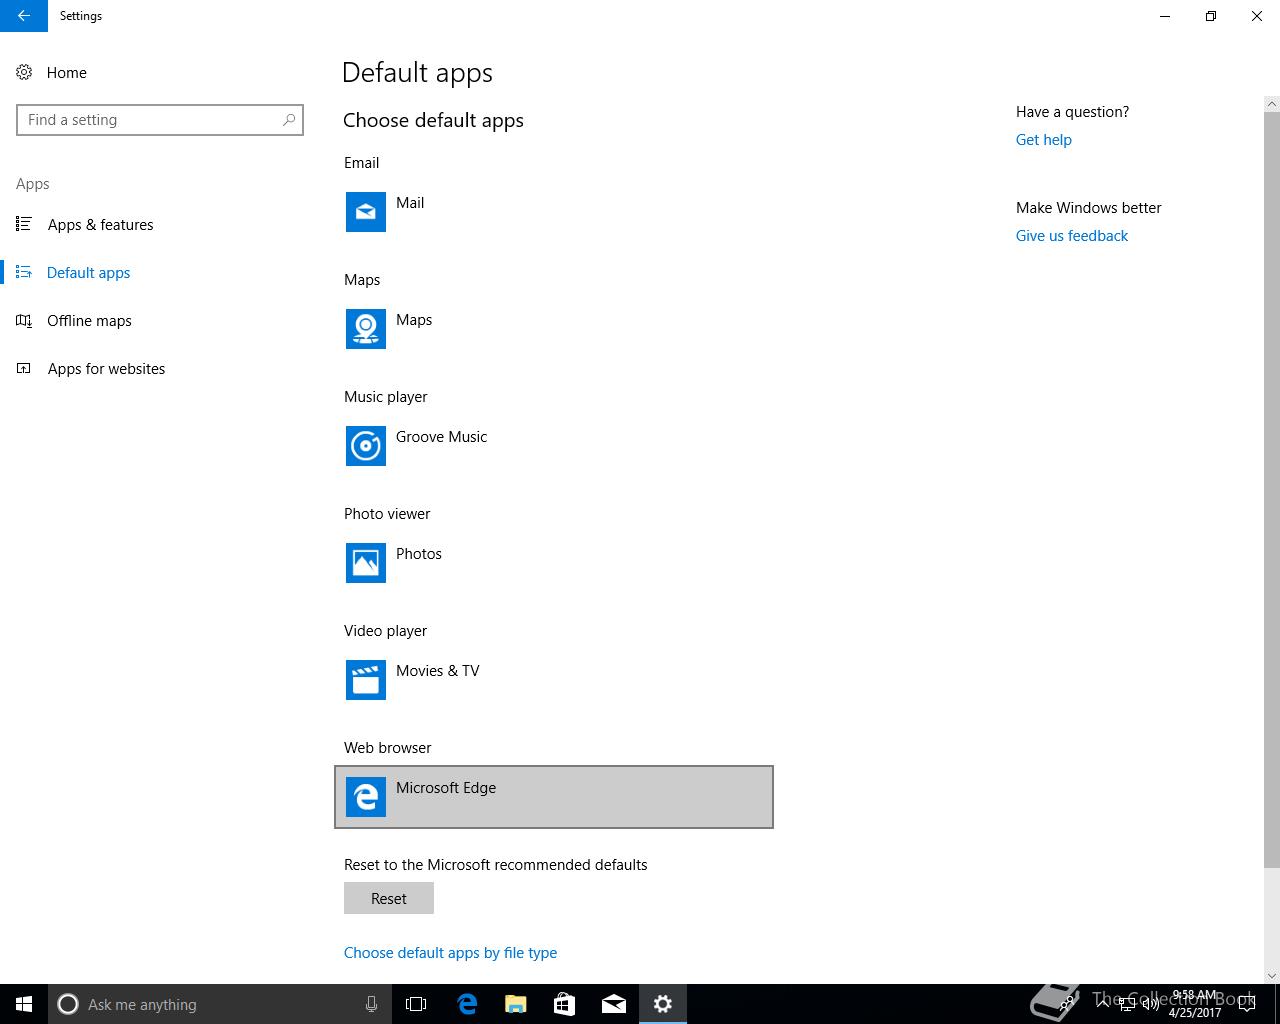1280x1024 pixels.
Task: Click the Apps & features list icon
Action: point(24,224)
